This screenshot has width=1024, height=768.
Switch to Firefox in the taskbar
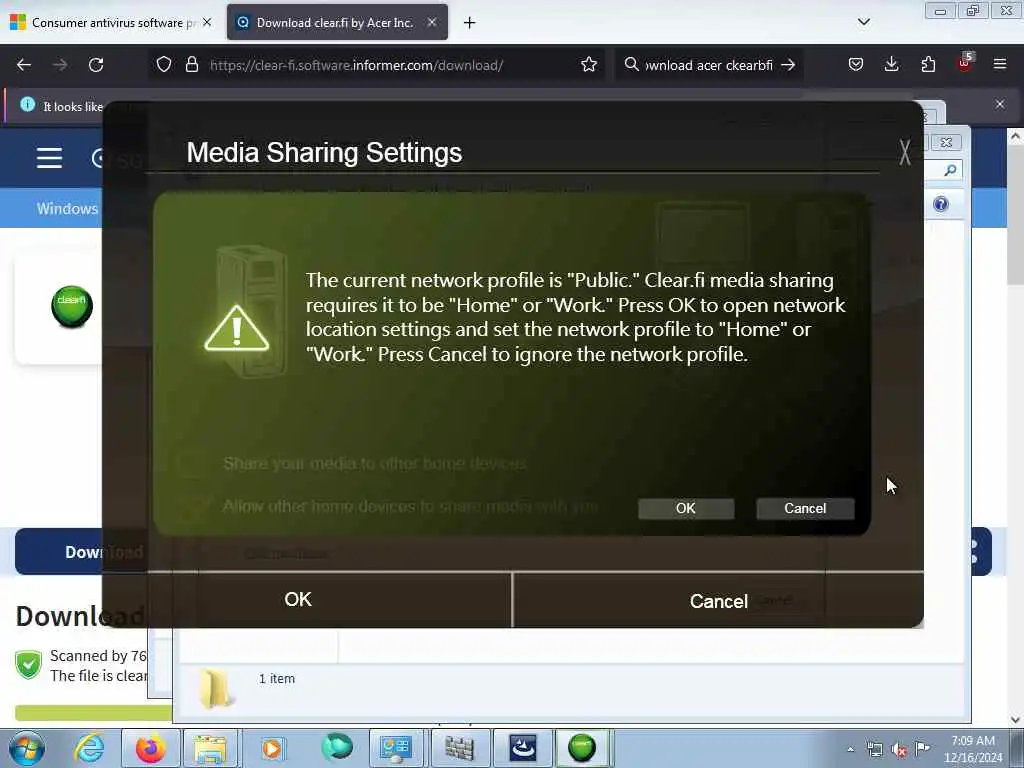pyautogui.click(x=151, y=748)
